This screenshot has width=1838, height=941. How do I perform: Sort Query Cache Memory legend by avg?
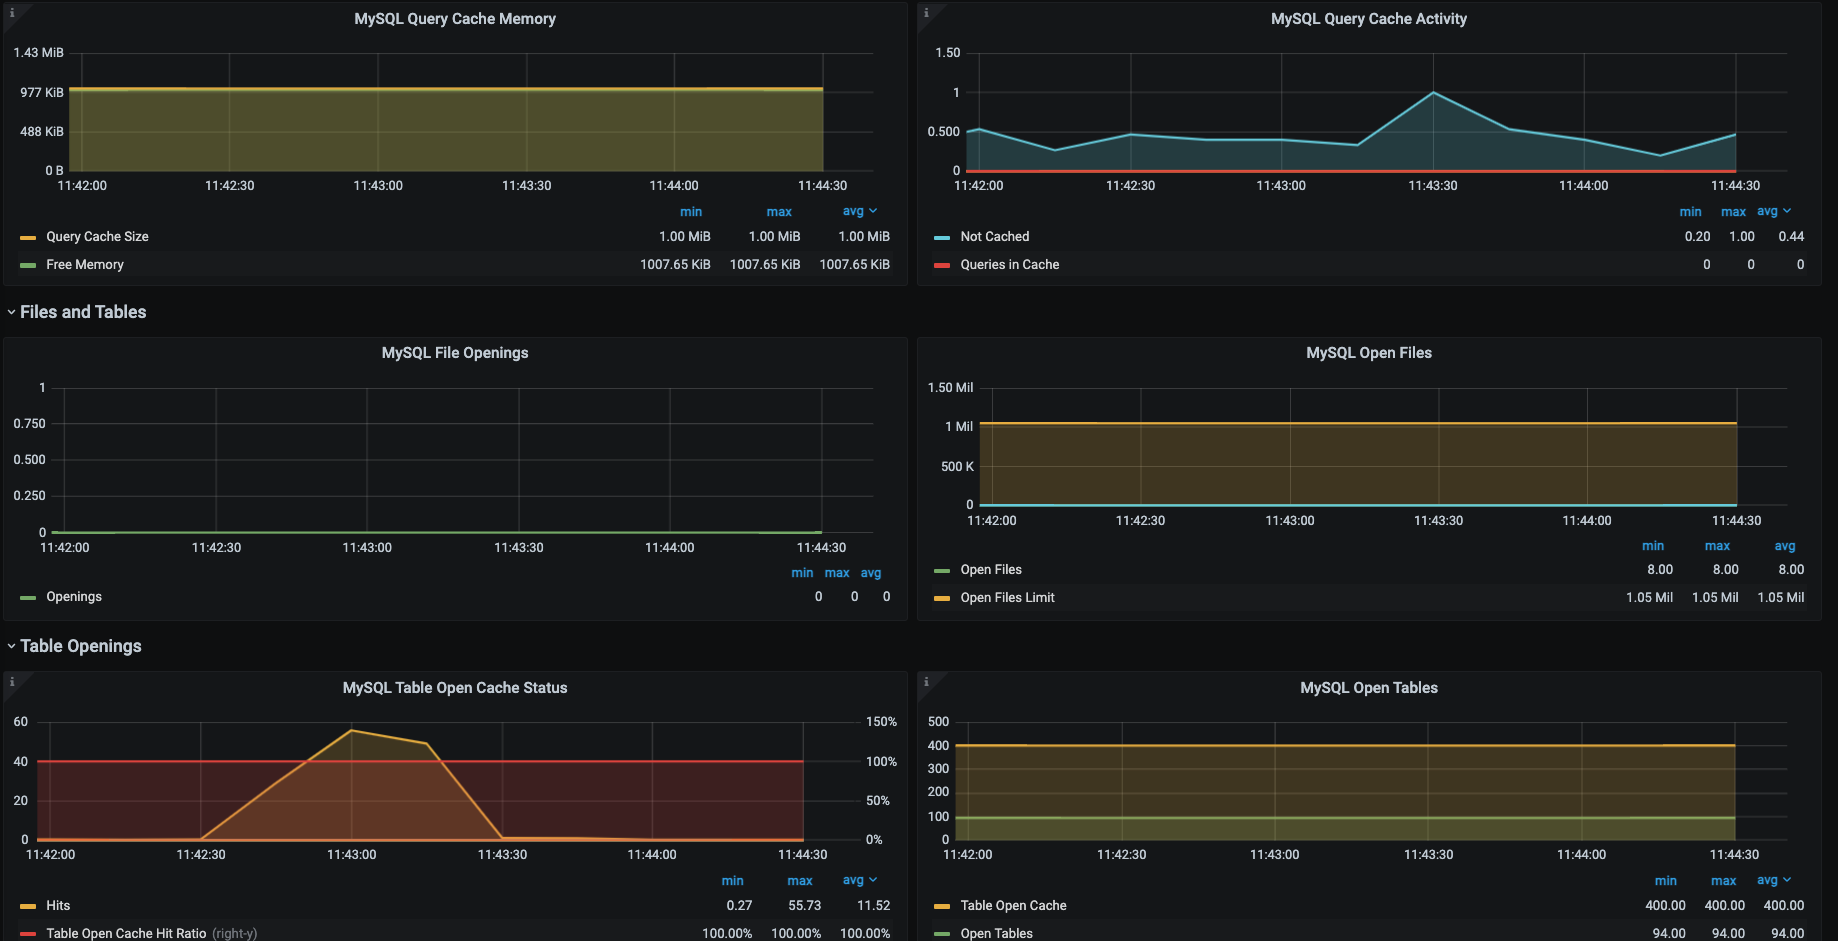(859, 212)
